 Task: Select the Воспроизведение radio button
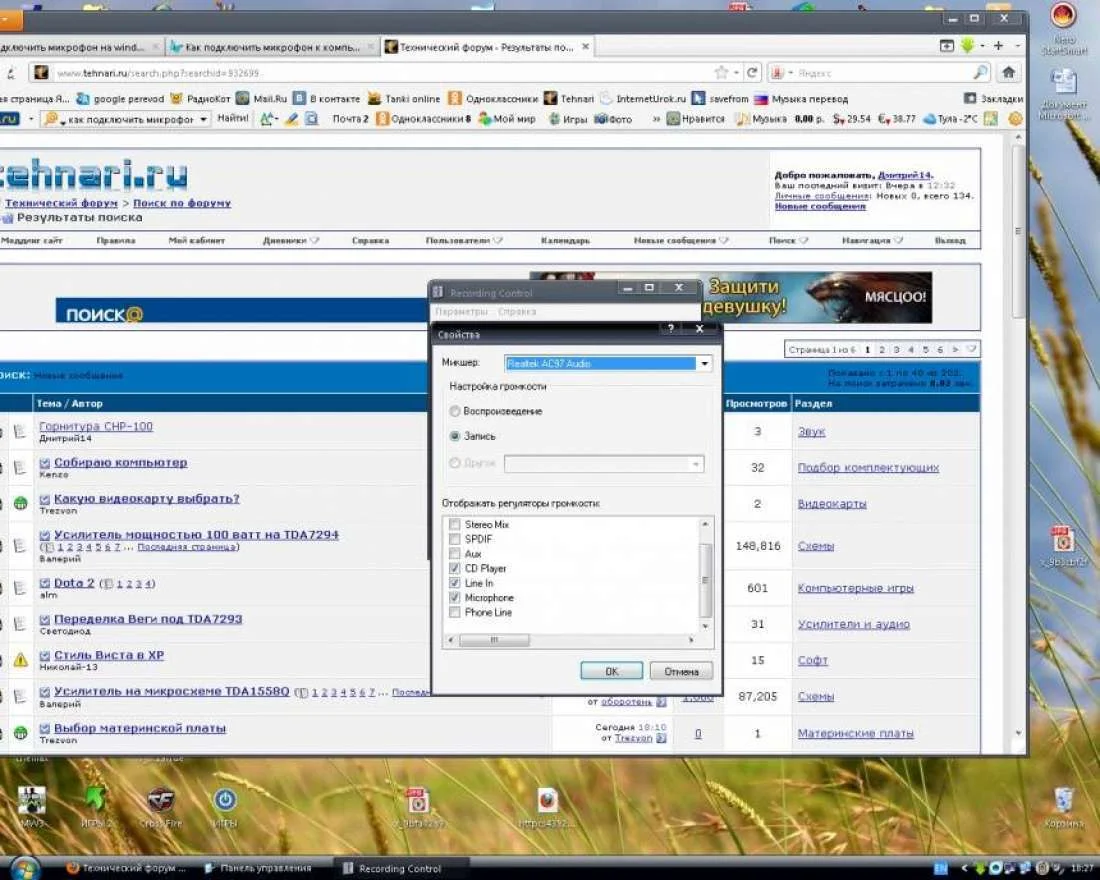point(455,411)
